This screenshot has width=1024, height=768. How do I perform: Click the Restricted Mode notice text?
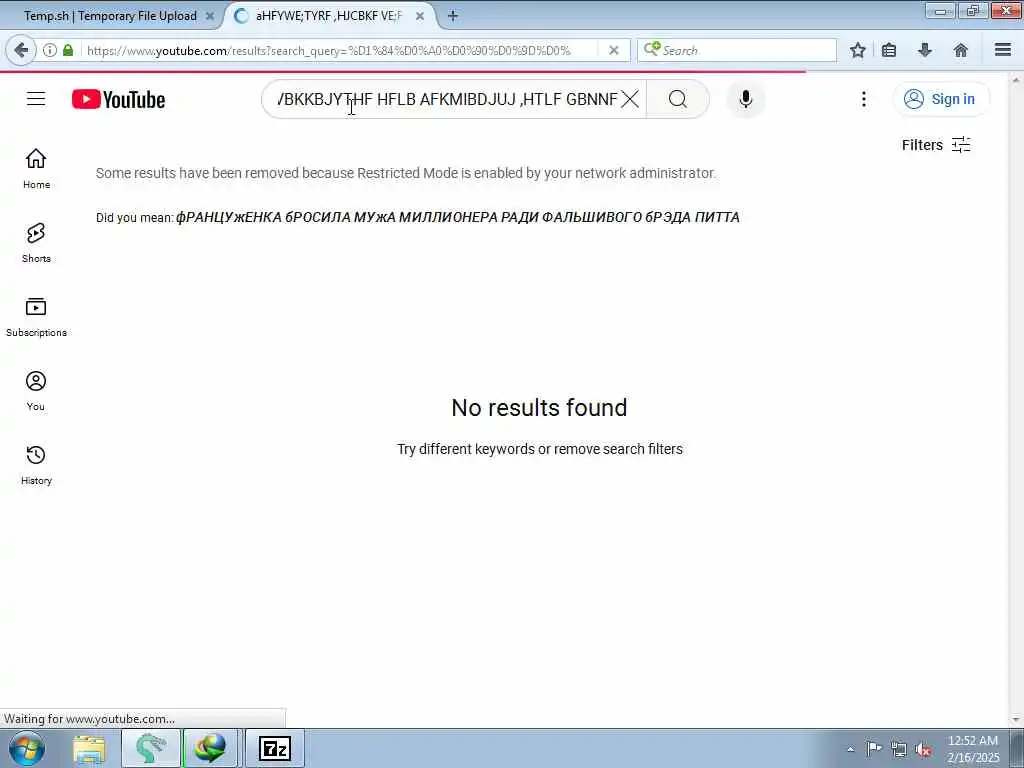(x=406, y=173)
